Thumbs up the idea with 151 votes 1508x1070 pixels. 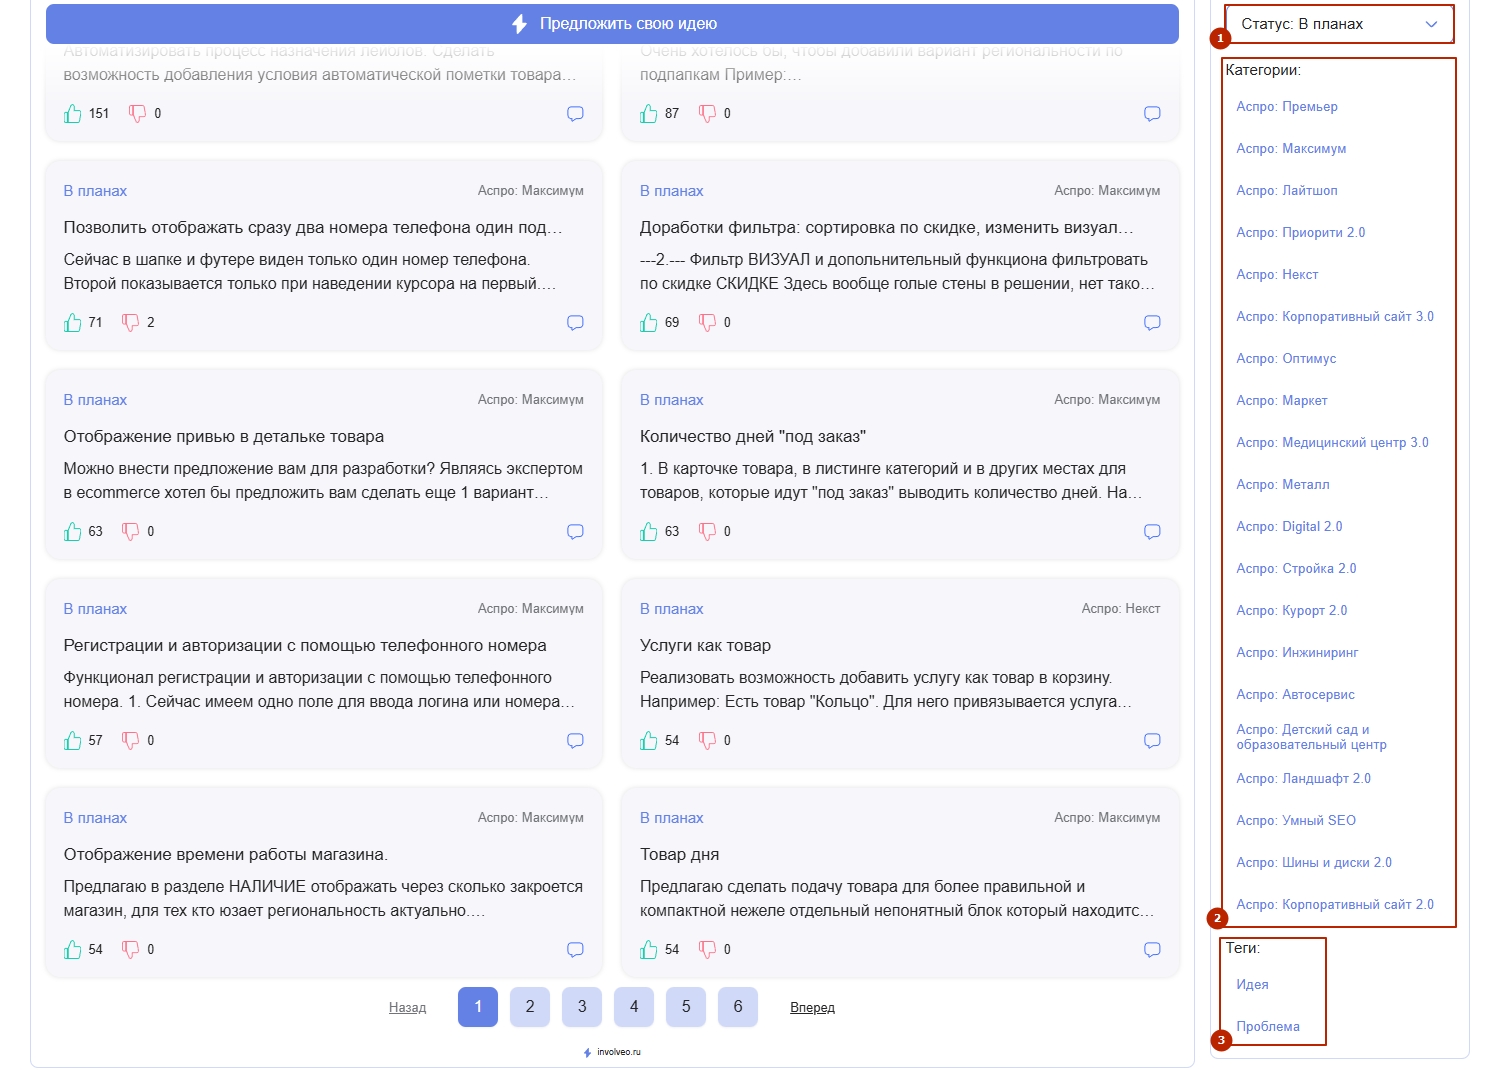73,113
